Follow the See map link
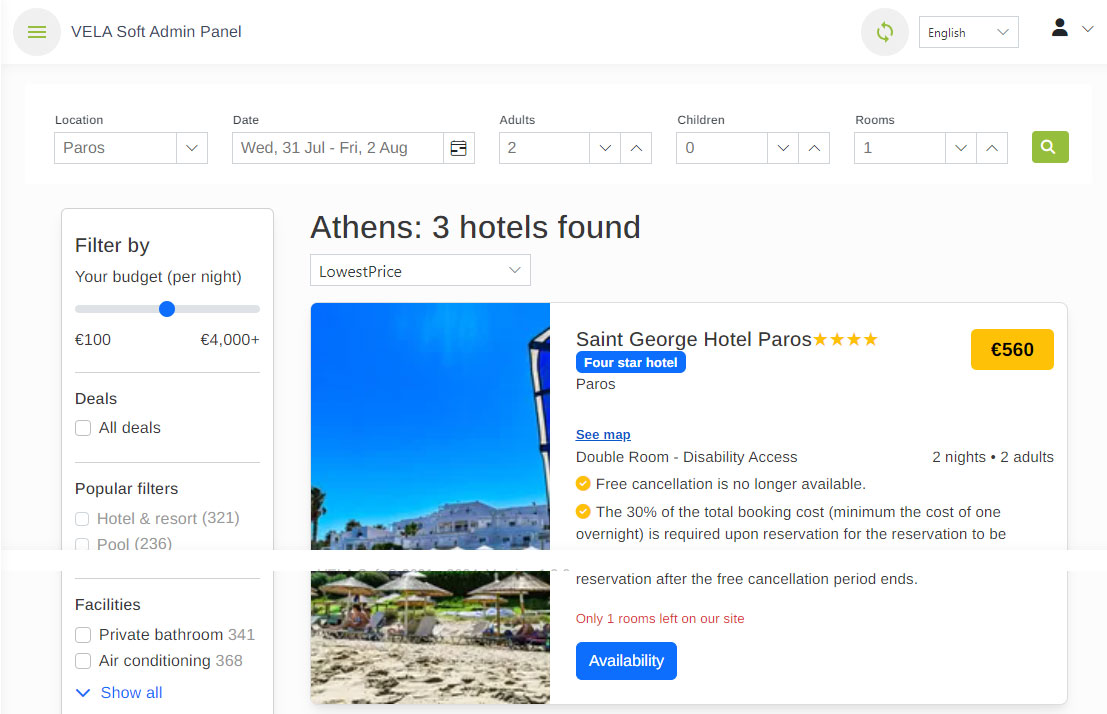Screen dimensions: 1107x714 (603, 435)
